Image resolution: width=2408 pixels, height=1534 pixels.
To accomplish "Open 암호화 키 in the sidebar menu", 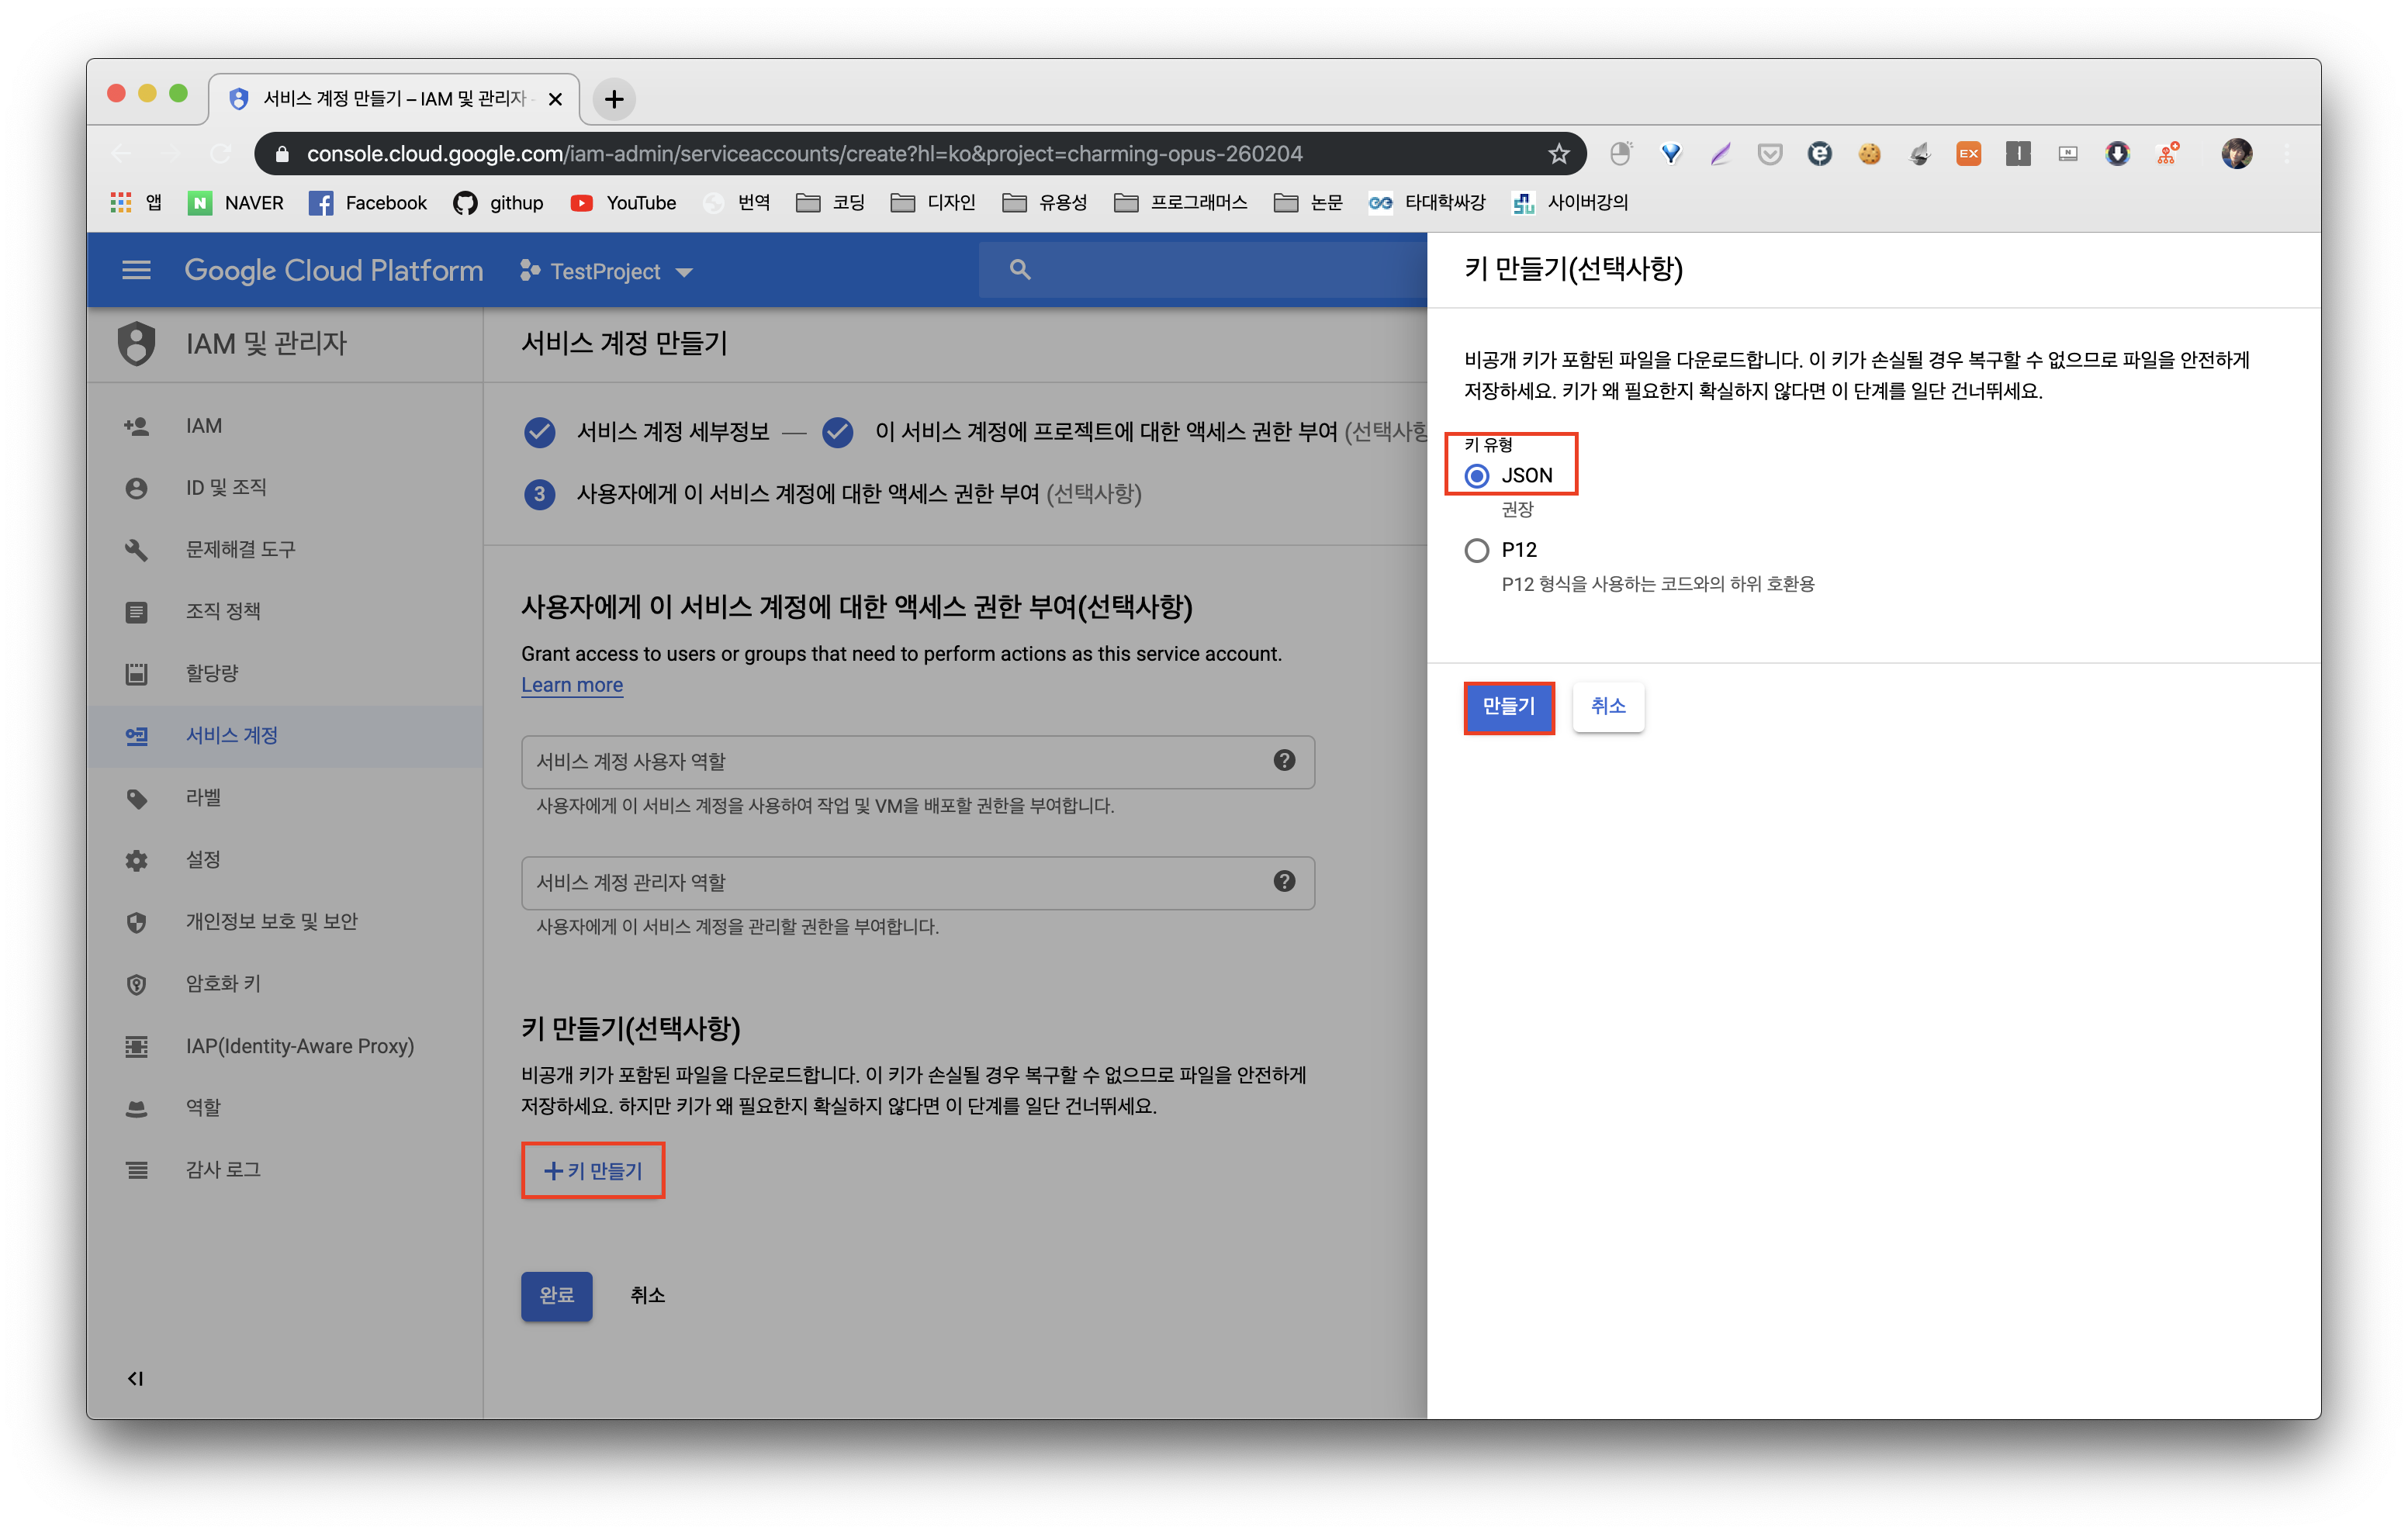I will pyautogui.click(x=223, y=984).
